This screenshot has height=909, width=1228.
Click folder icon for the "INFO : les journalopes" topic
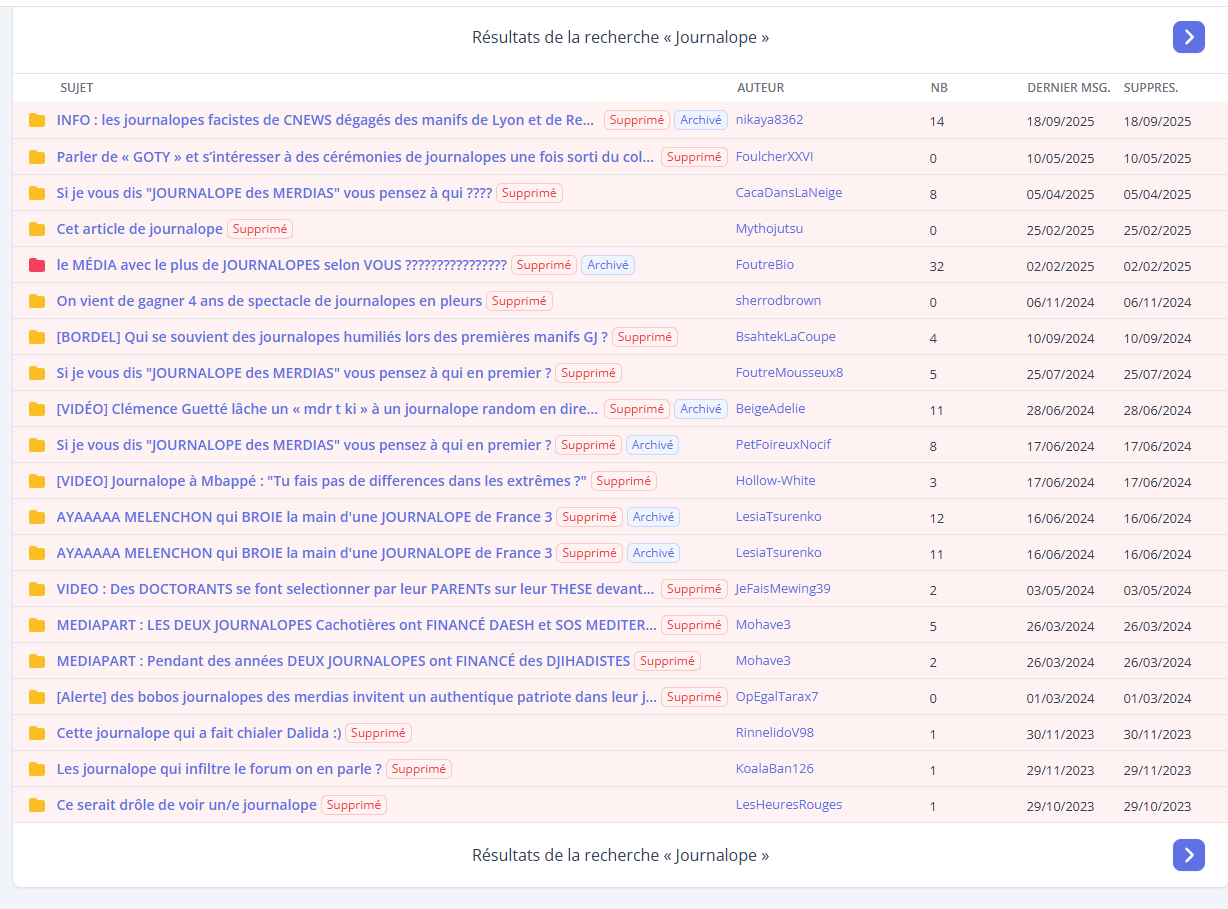37,121
